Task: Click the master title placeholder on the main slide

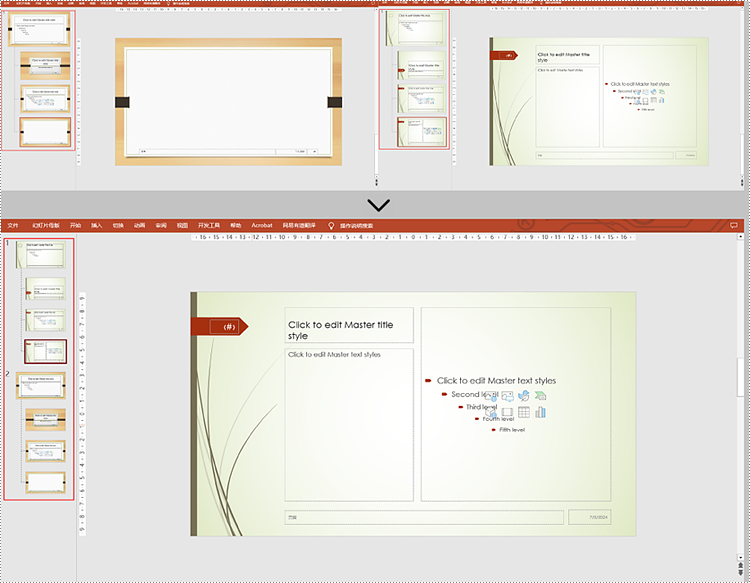Action: tap(349, 325)
